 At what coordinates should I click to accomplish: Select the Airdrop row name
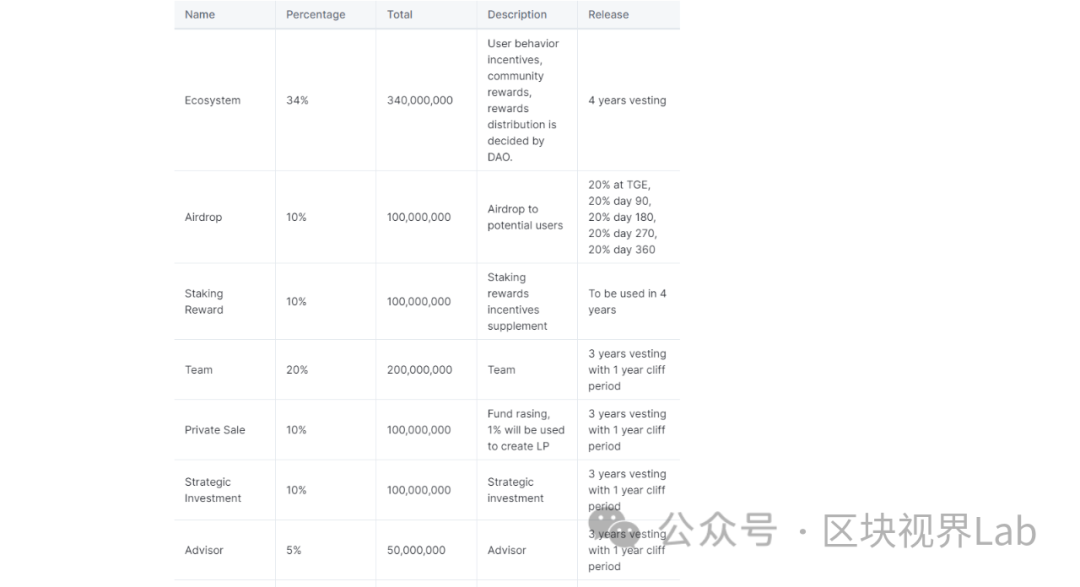[x=203, y=217]
